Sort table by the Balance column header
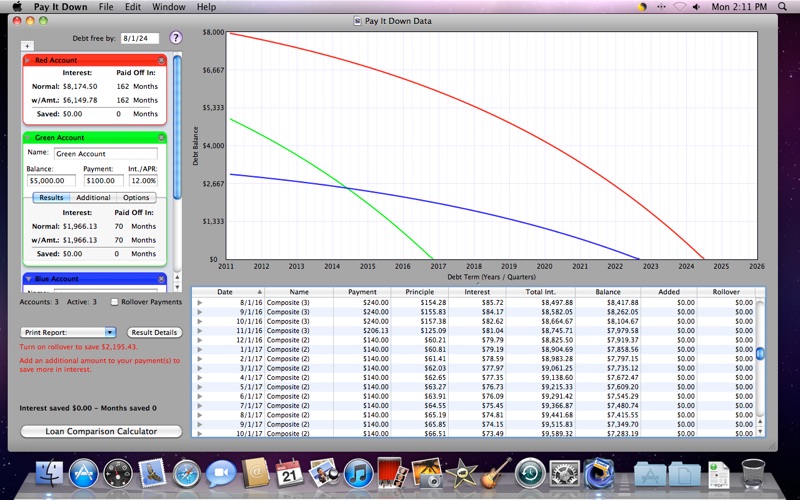 point(608,292)
